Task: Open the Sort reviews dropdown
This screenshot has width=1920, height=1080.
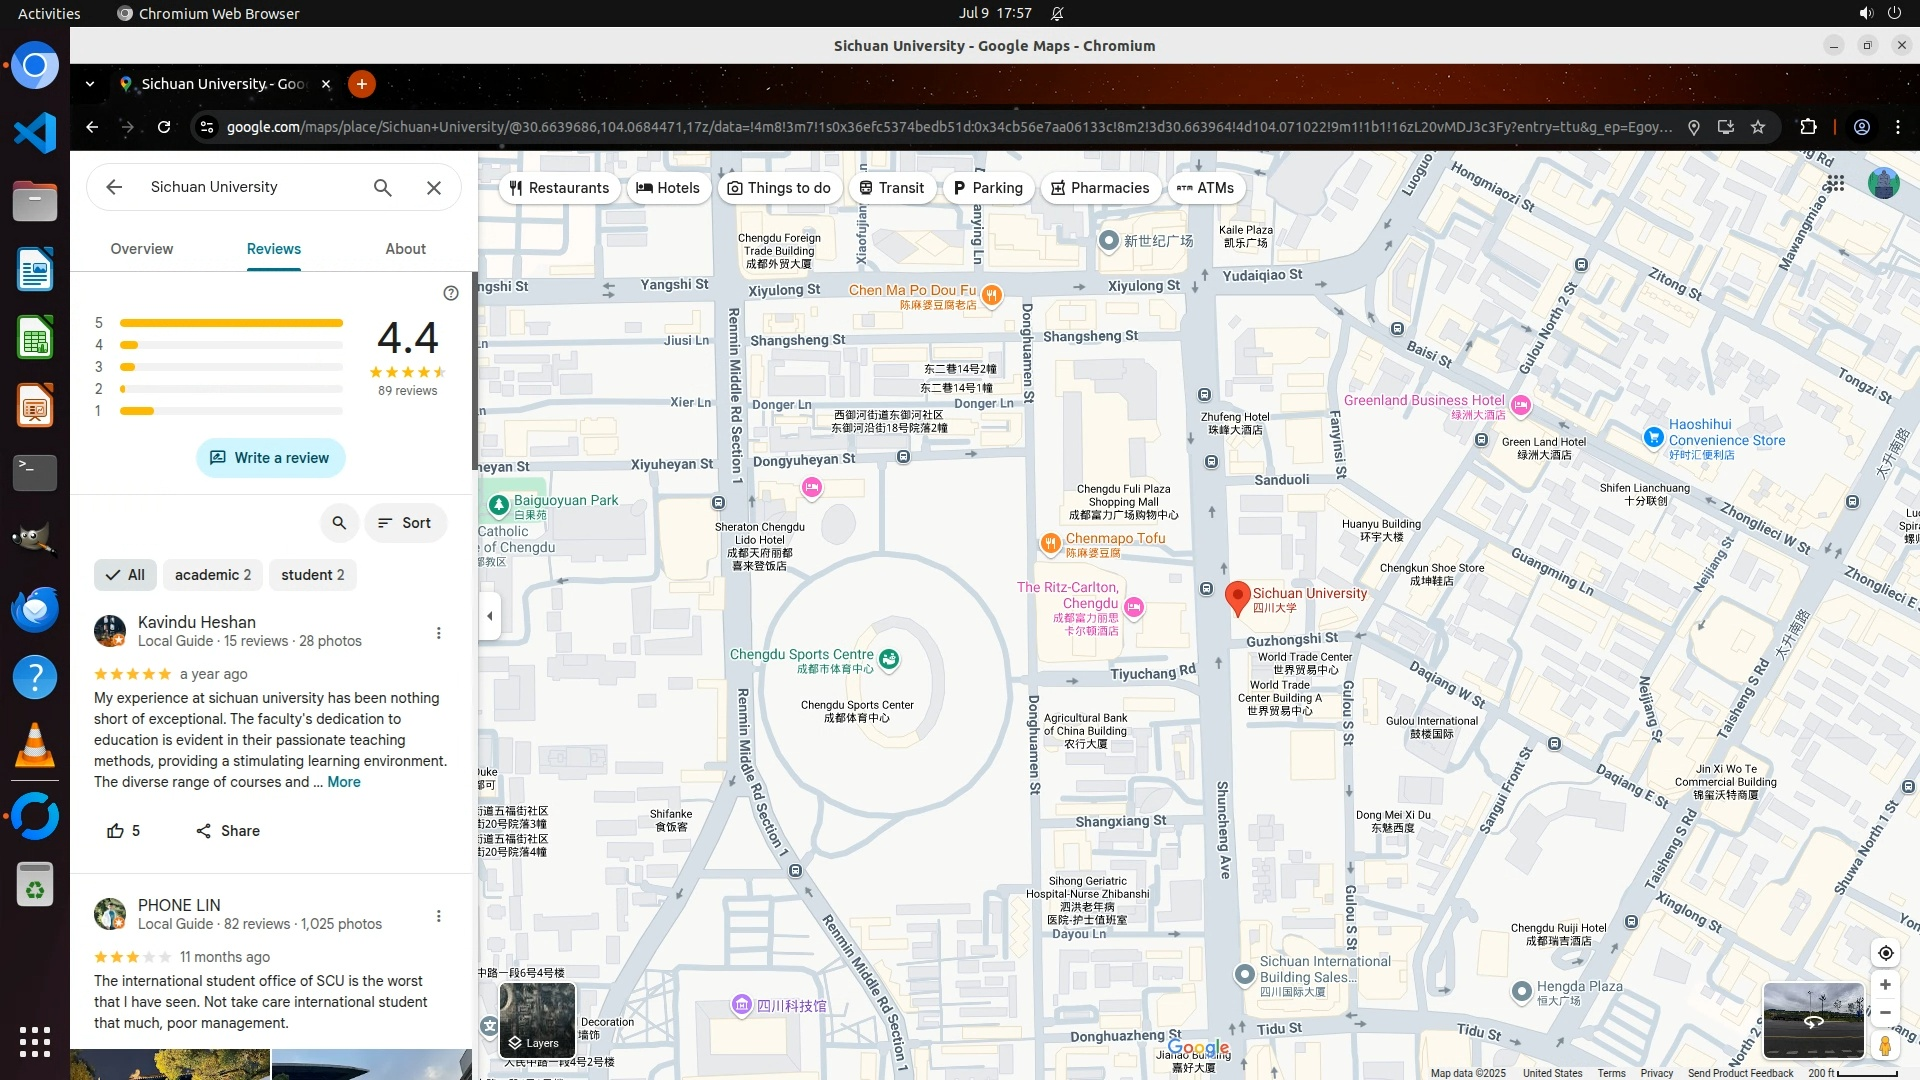Action: [x=405, y=523]
